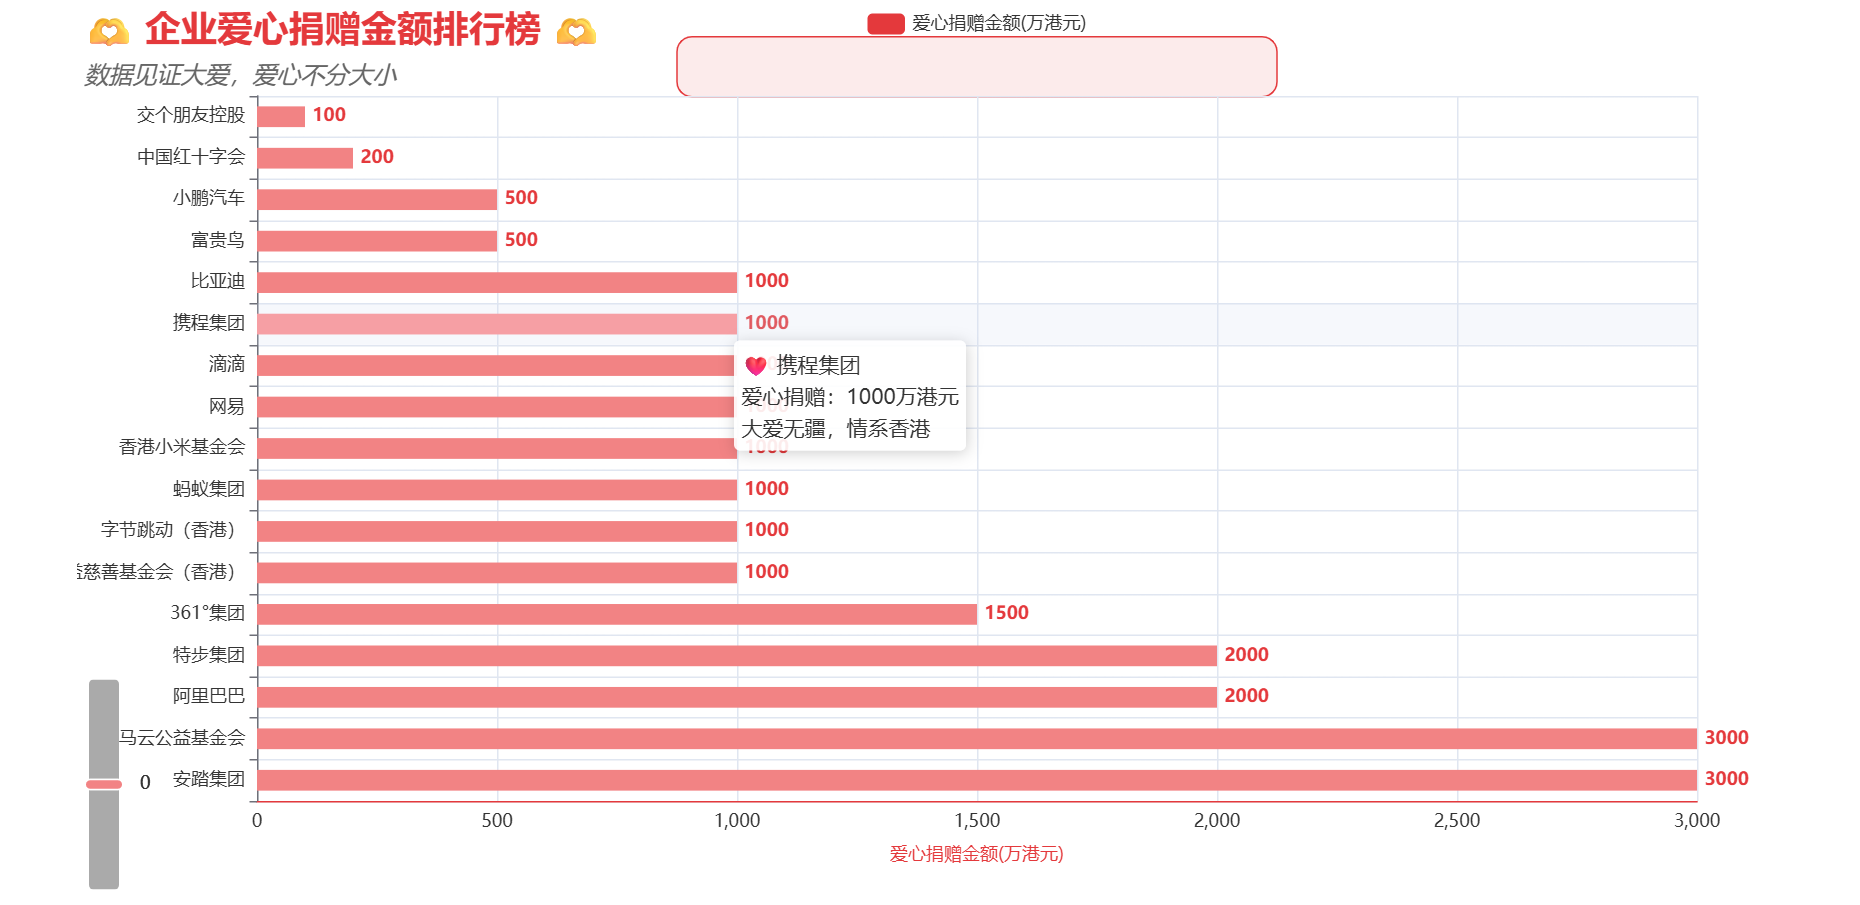
Task: Click the value label 100
Action: (329, 115)
